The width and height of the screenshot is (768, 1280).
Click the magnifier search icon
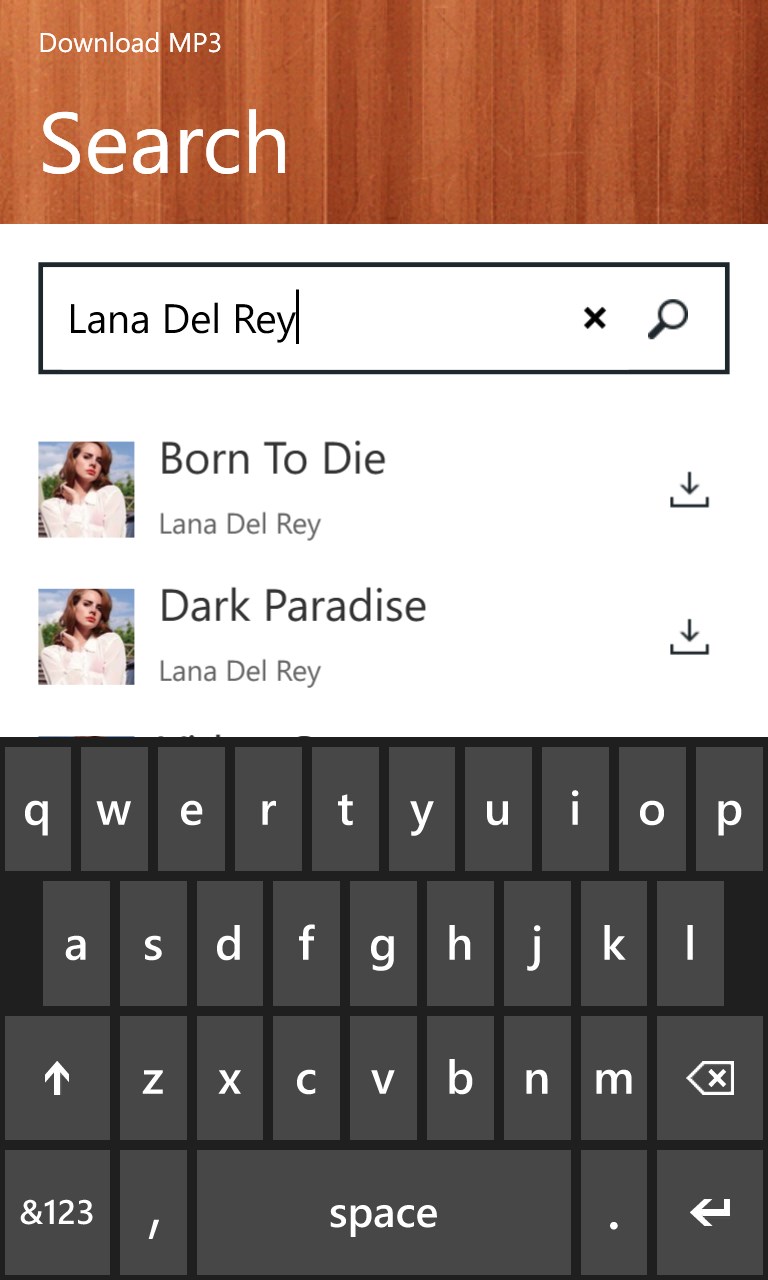(668, 318)
